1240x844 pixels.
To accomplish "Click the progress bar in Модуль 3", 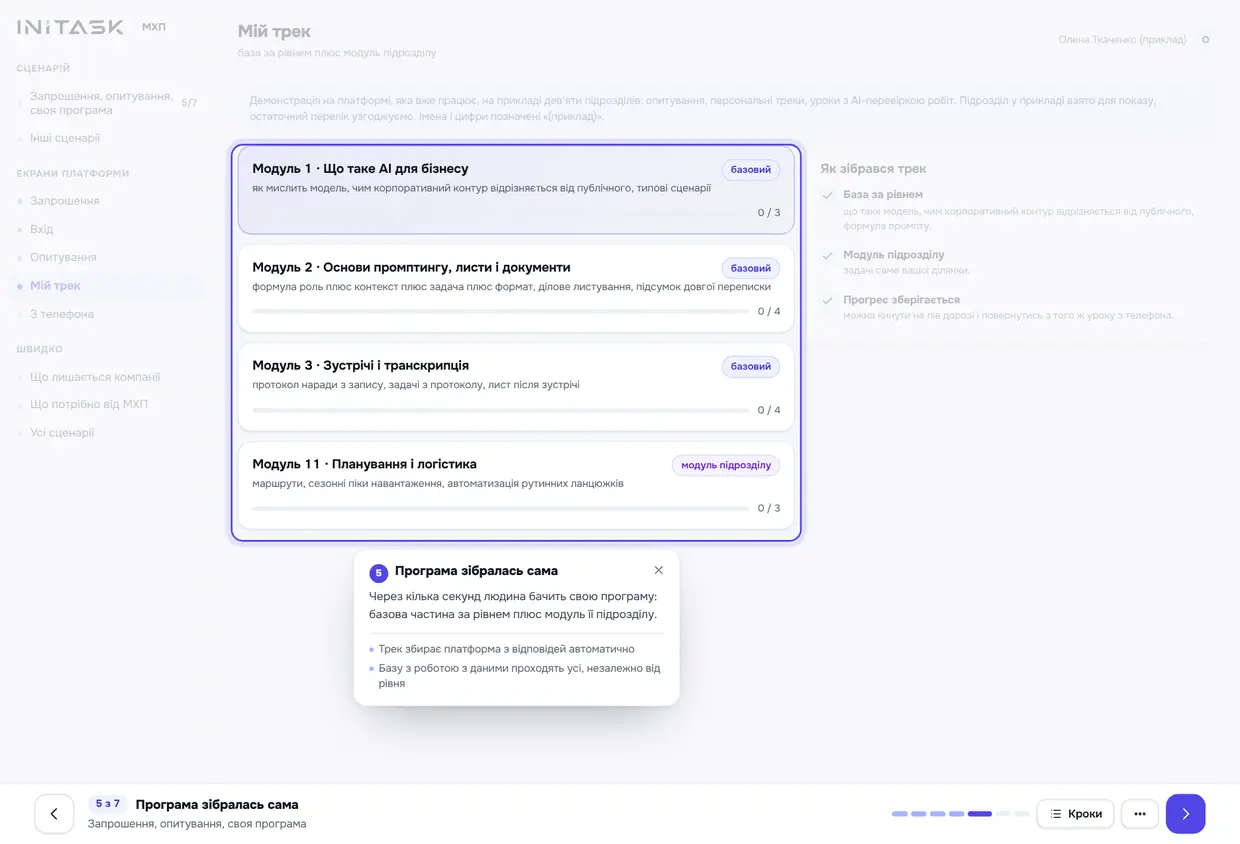I will pos(500,410).
